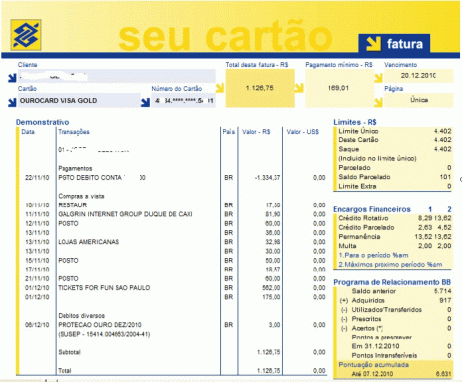This screenshot has width=462, height=382.
Task: Click the OUROCARD VISA GOLD card field
Action: [x=79, y=100]
